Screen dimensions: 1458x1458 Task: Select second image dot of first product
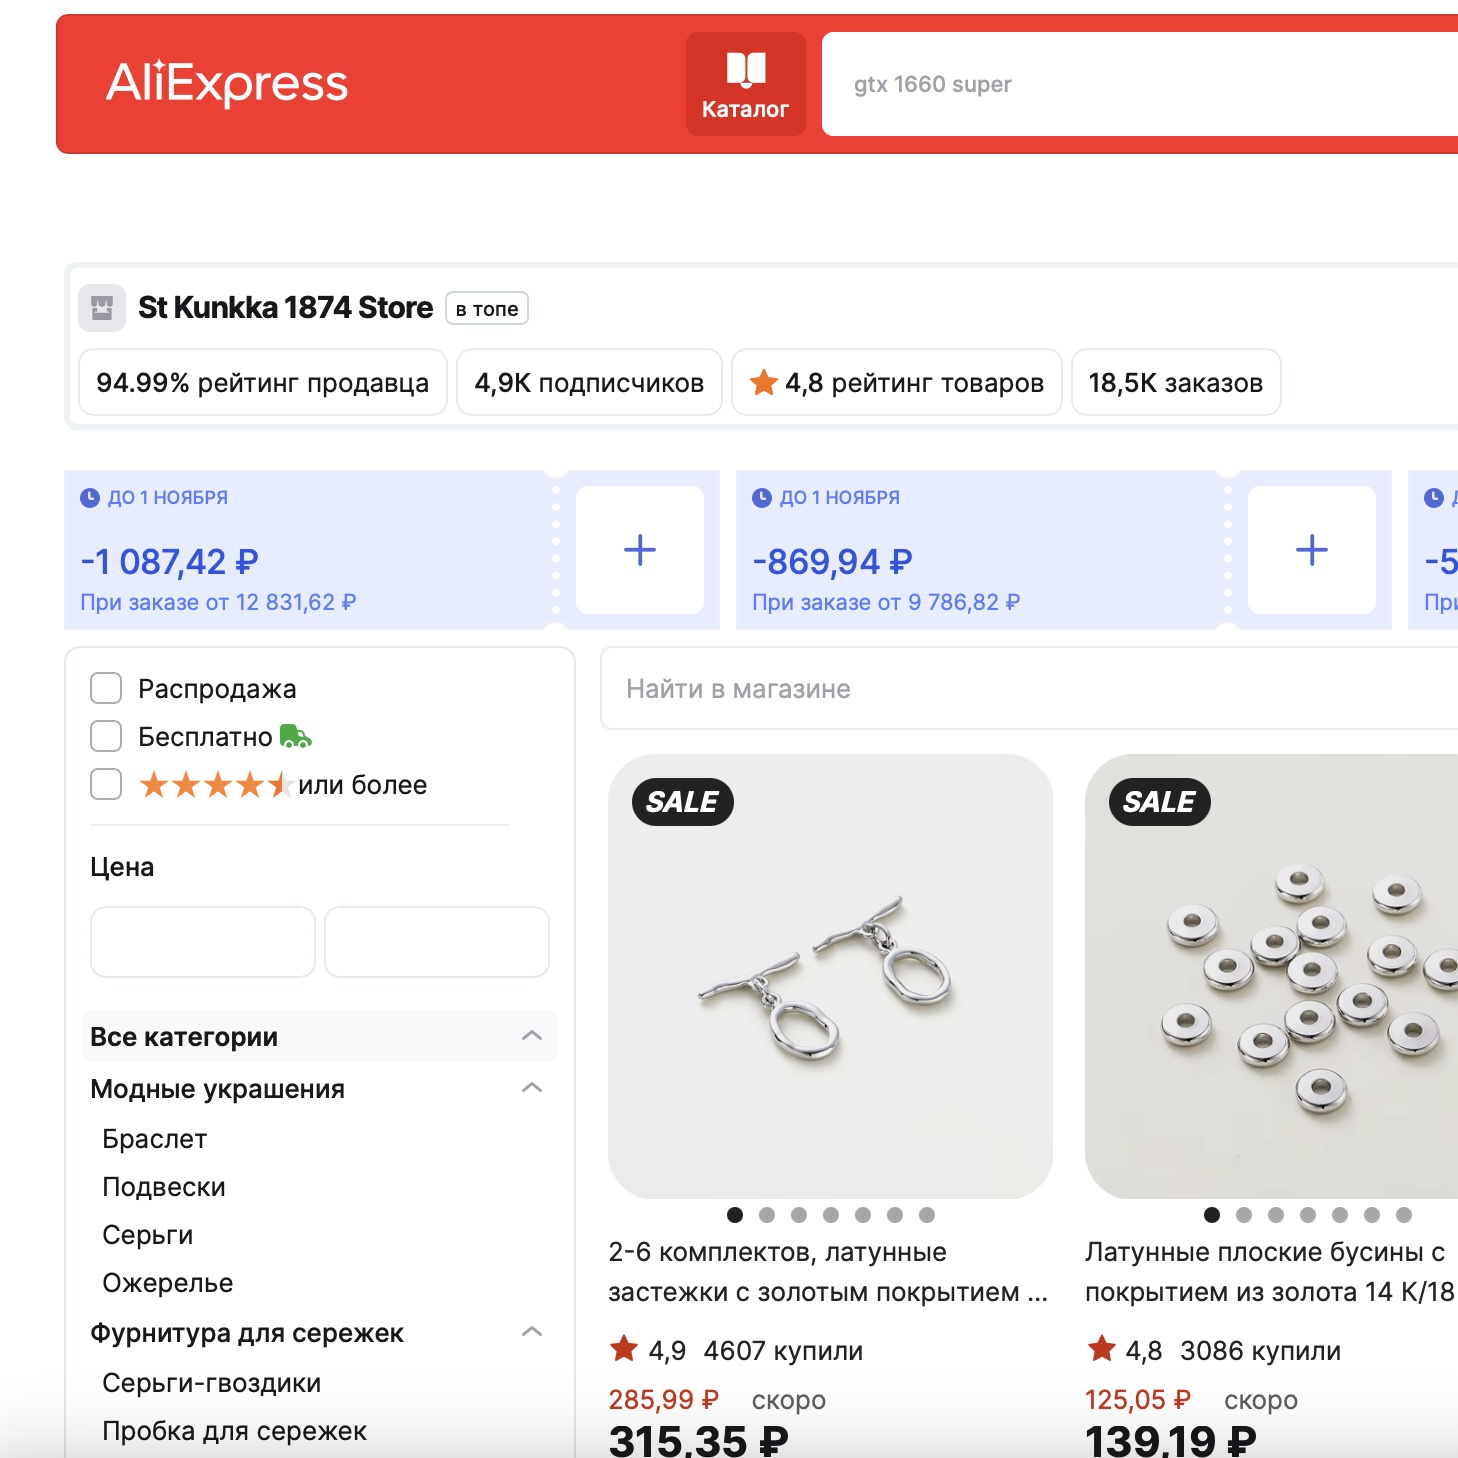tap(767, 1215)
